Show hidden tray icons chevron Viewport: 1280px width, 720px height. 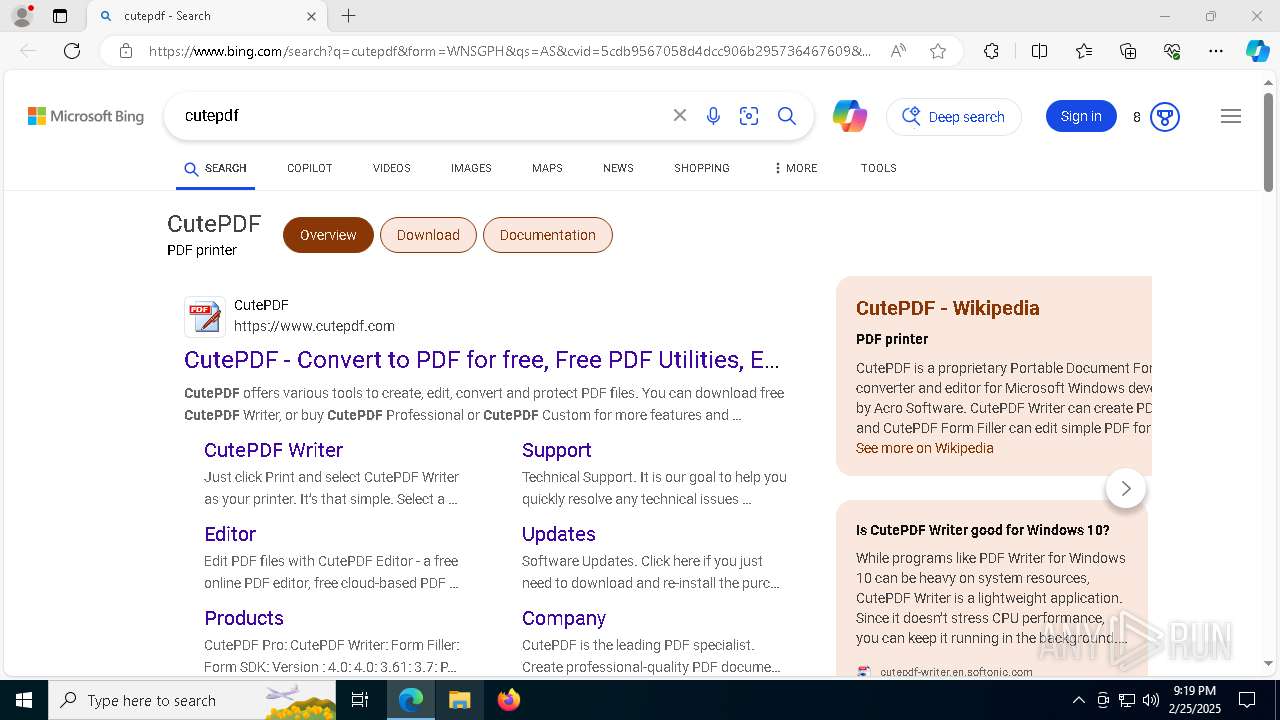coord(1078,700)
